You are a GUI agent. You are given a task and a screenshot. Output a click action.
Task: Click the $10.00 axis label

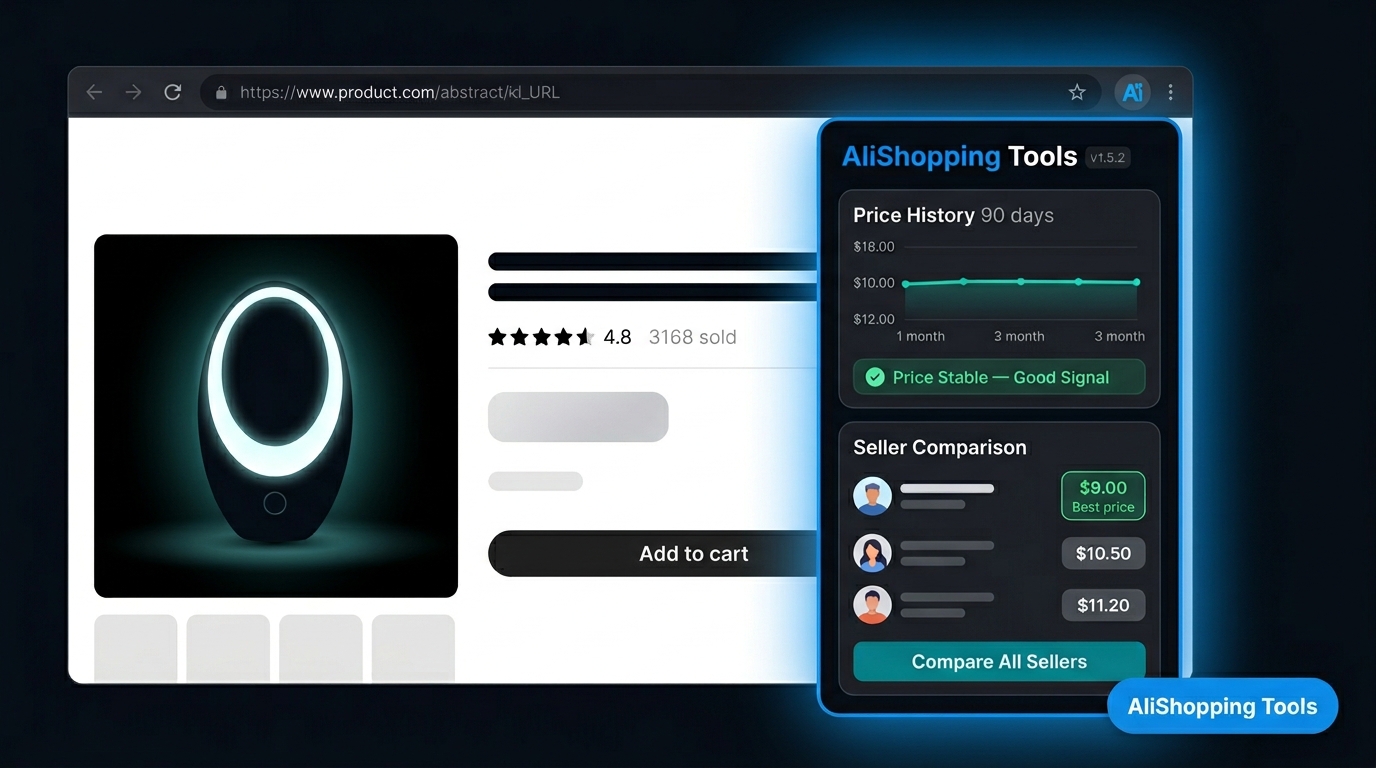click(874, 283)
